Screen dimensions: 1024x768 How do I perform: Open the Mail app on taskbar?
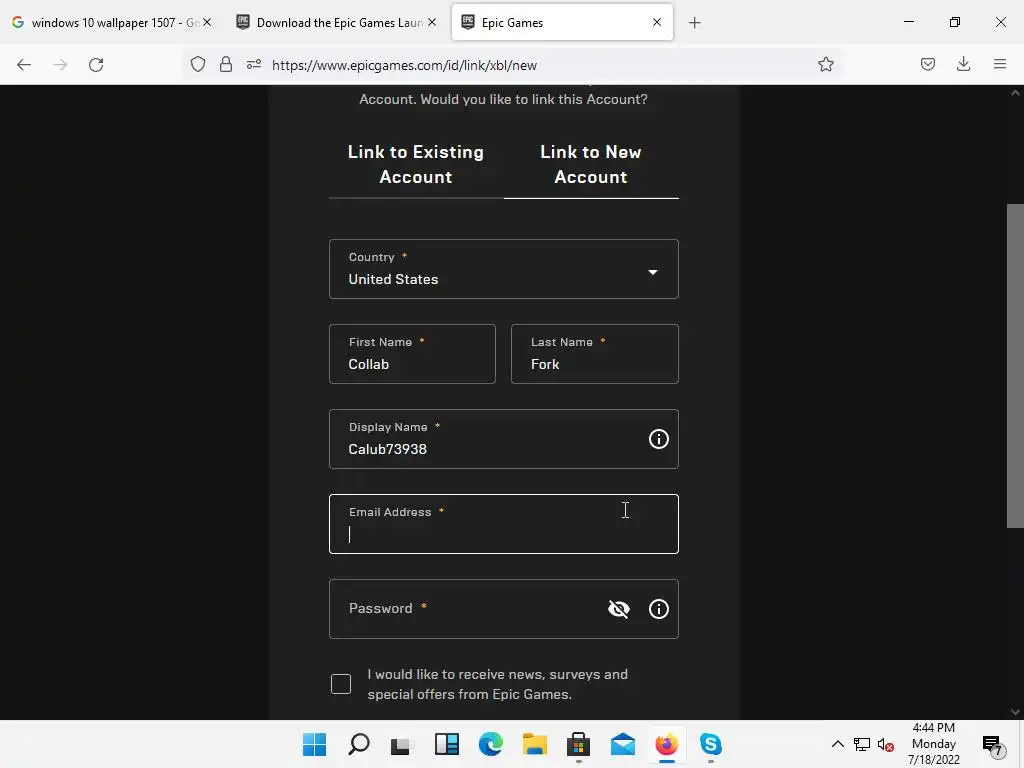pyautogui.click(x=622, y=744)
